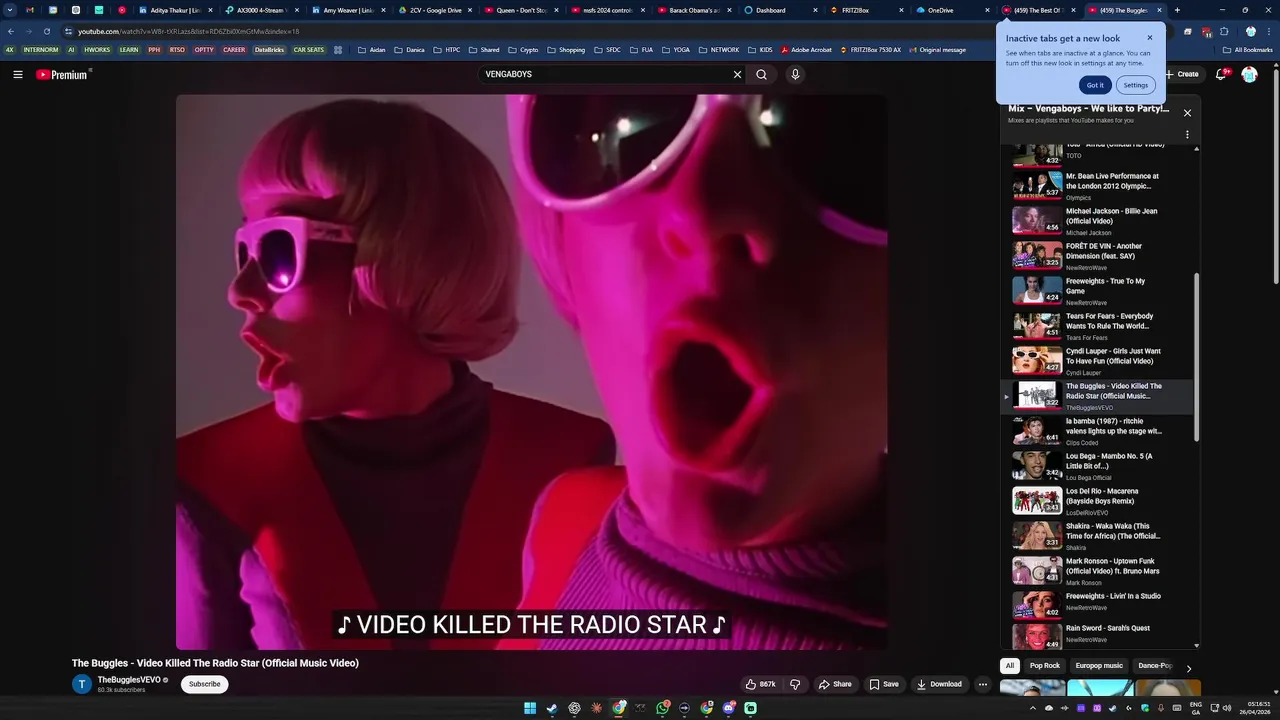Play Lou Bega - Mambo No. 5
Image resolution: width=1280 pixels, height=720 pixels.
[x=1097, y=466]
